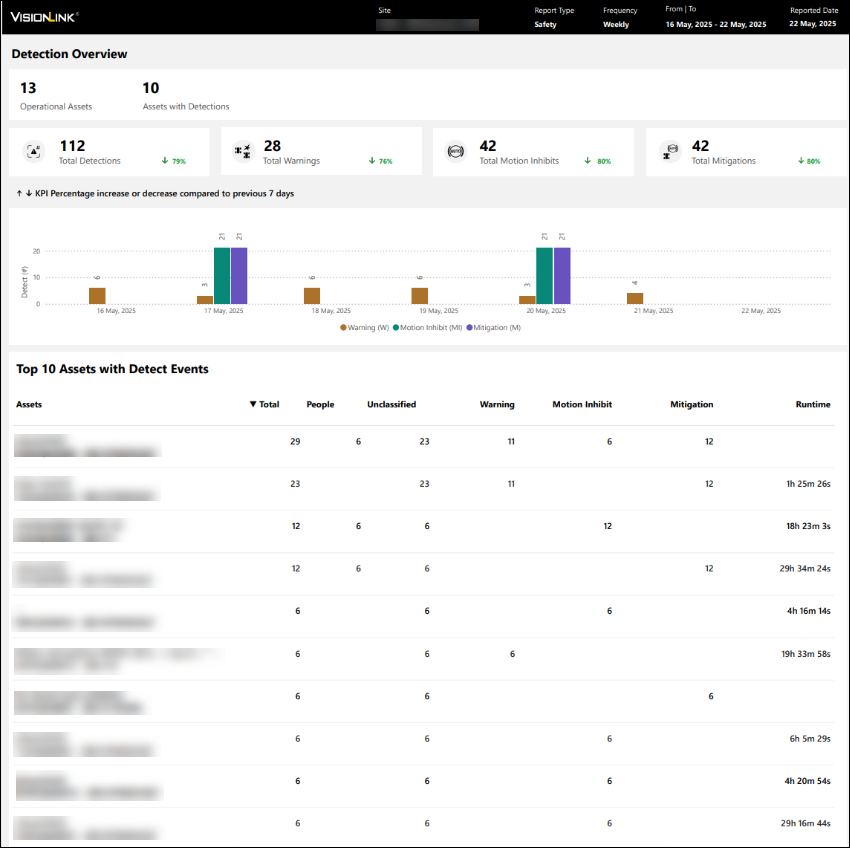Viewport: 850px width, 848px height.
Task: Click the Weekly frequency value
Action: click(616, 24)
